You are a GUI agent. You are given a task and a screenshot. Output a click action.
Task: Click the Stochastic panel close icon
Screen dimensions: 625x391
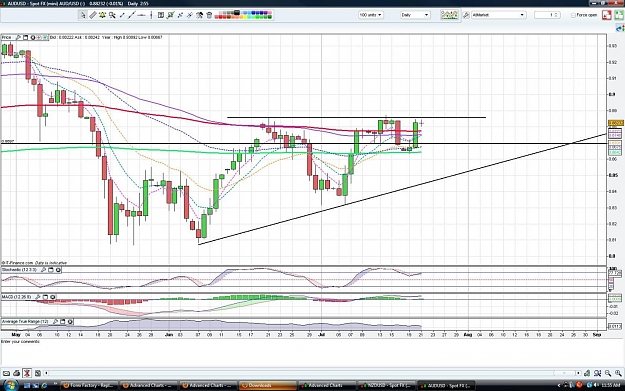pyautogui.click(x=58, y=270)
